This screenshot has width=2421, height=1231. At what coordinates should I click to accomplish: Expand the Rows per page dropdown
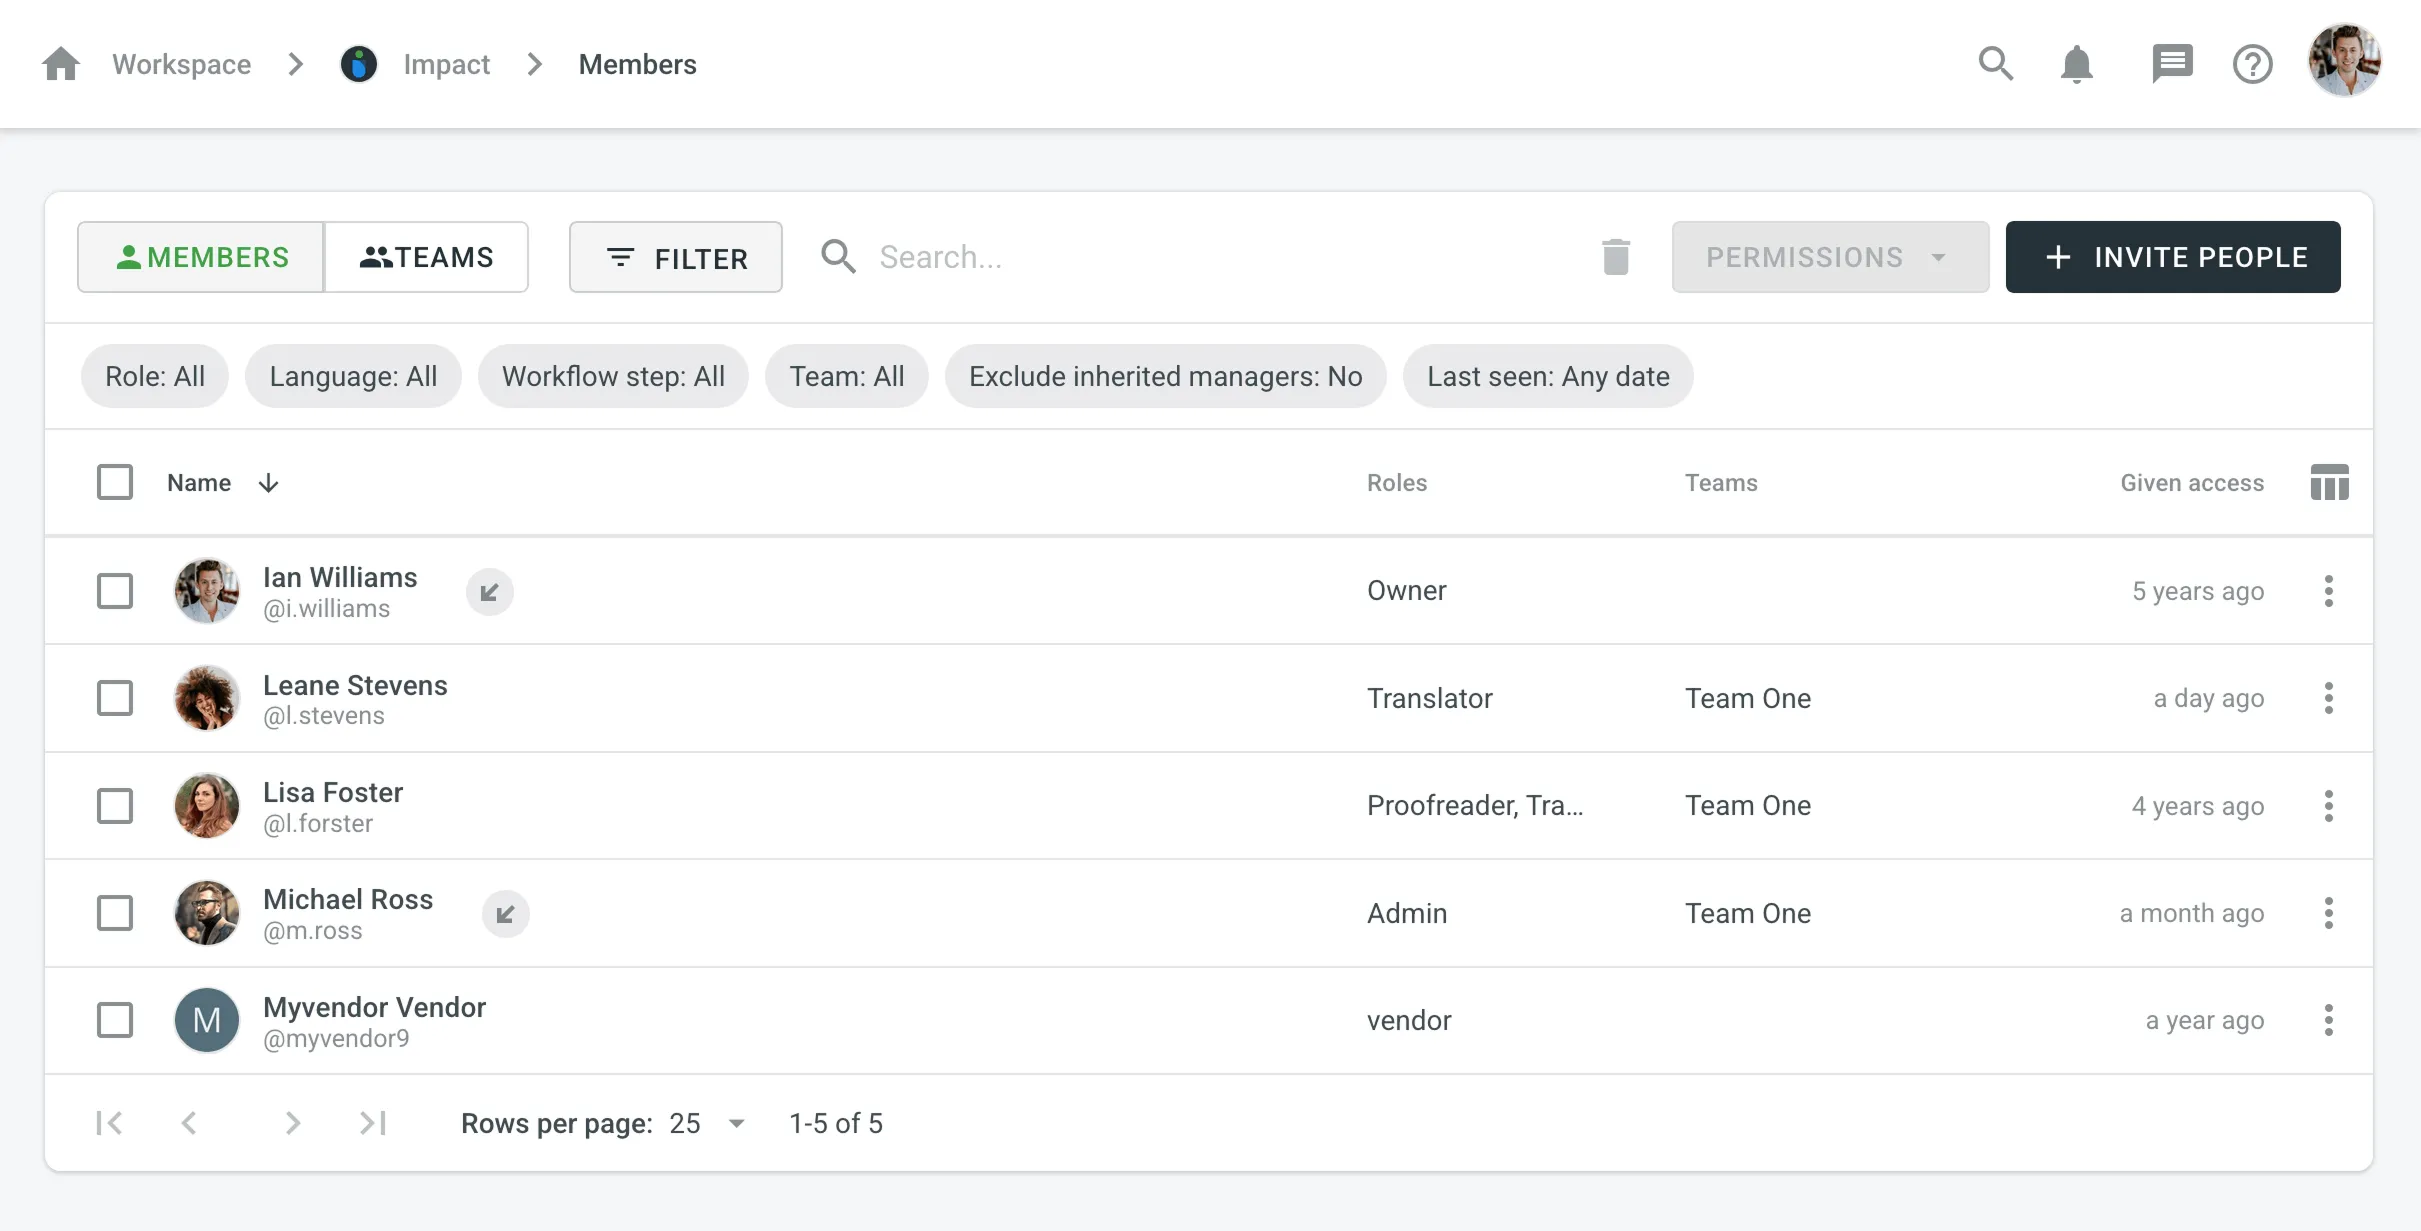(x=707, y=1124)
